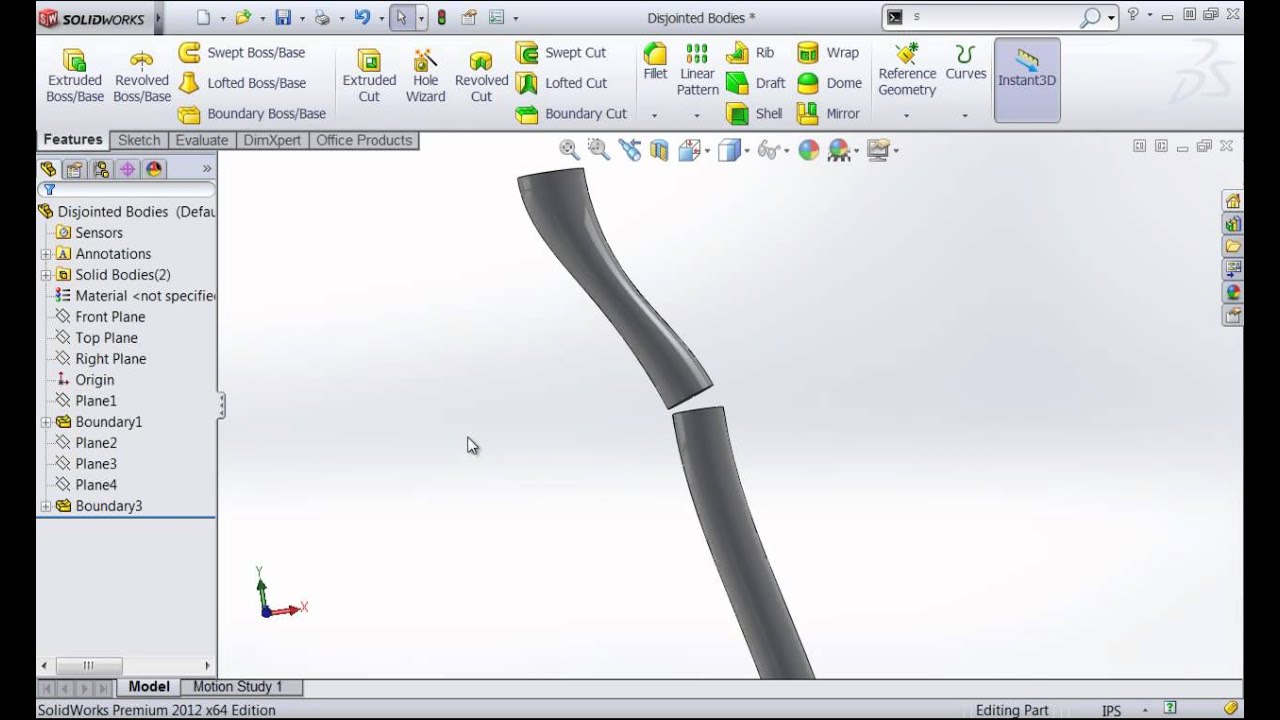Select the Shell feature

(755, 114)
